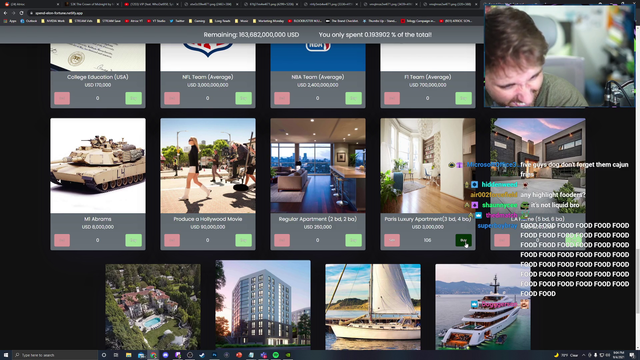The image size is (640, 360).
Task: Click the address bar URL
Action: point(59,13)
